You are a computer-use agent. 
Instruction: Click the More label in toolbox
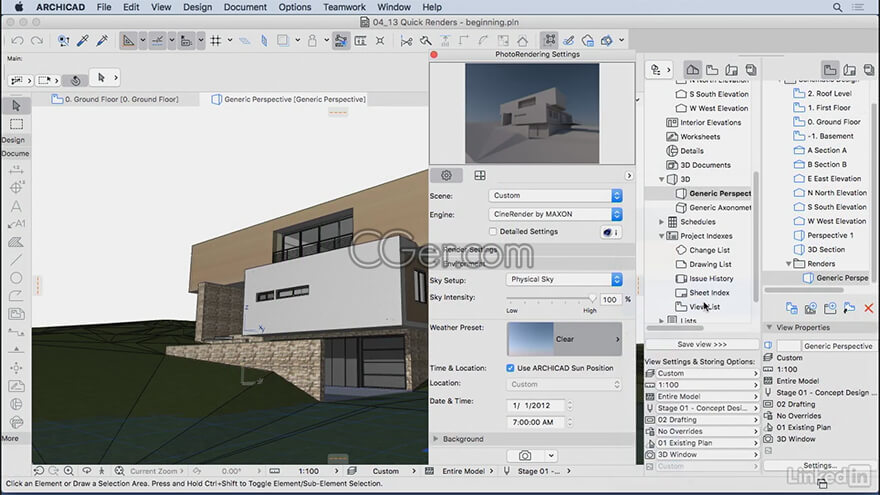10,438
